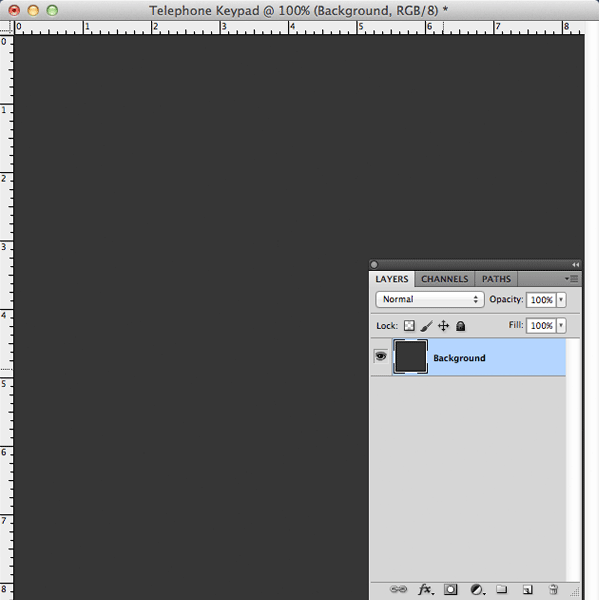Toggle lock all padlock icon

click(x=461, y=326)
